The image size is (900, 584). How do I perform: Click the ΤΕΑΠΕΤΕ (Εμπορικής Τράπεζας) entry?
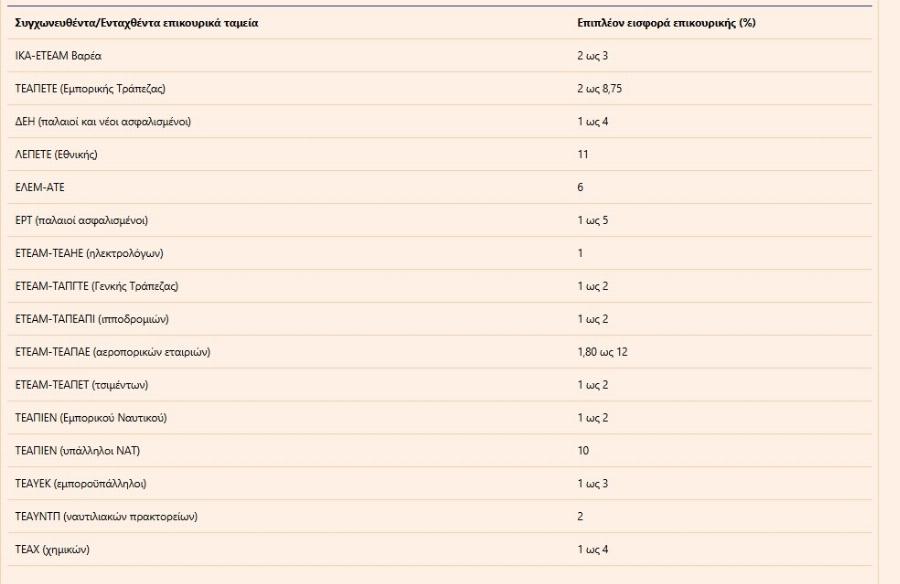[x=91, y=88]
